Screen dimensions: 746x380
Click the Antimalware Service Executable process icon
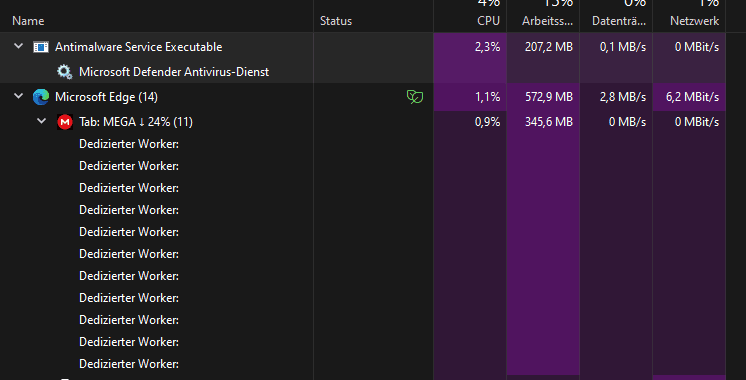[x=41, y=47]
